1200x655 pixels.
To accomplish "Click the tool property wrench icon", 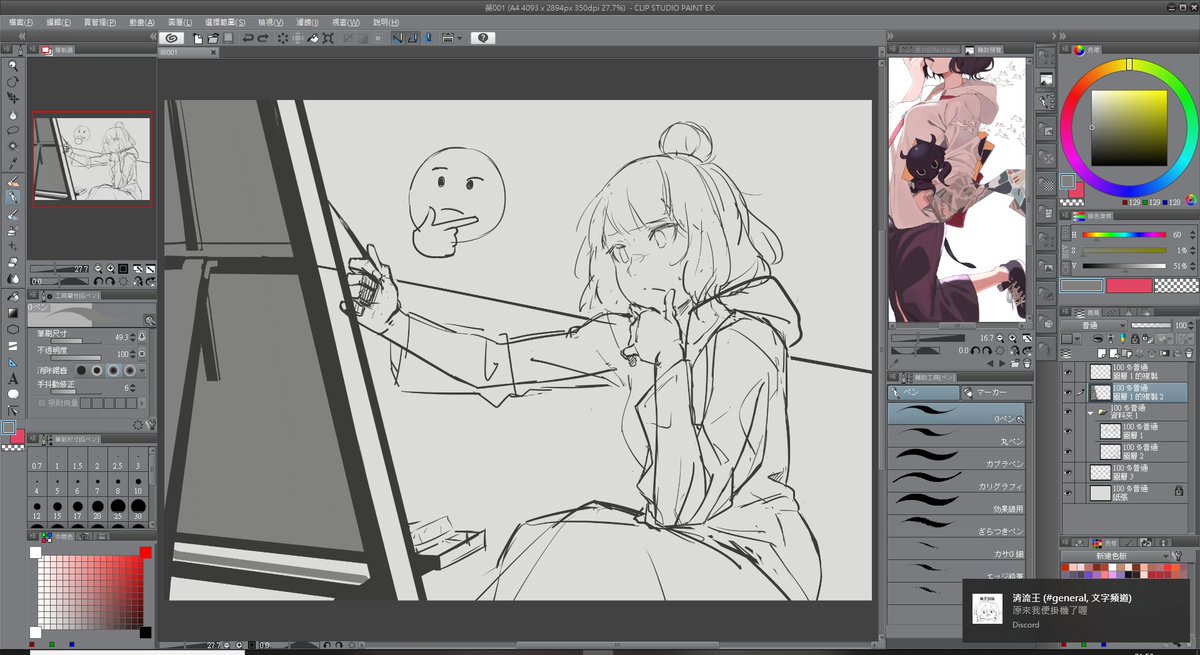I will pyautogui.click(x=151, y=423).
